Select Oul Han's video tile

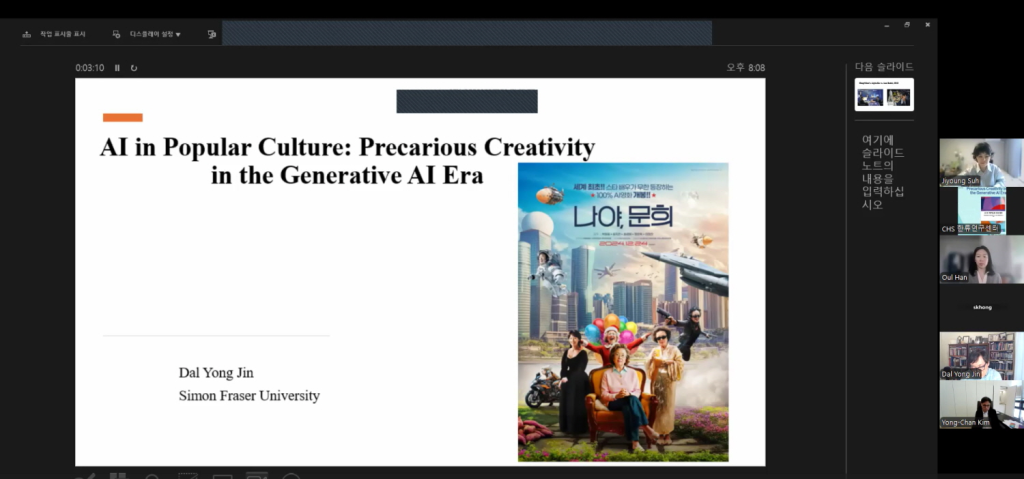(x=982, y=259)
